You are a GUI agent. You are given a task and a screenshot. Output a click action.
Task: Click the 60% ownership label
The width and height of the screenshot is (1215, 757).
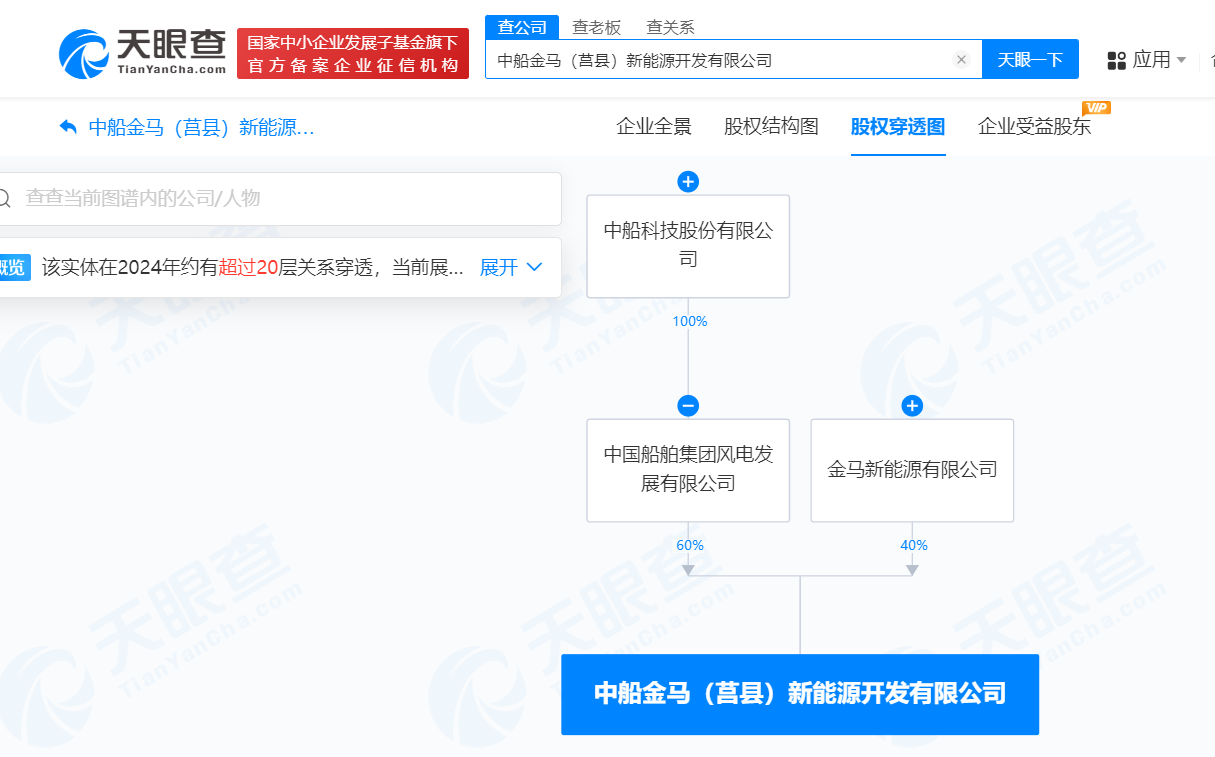690,546
